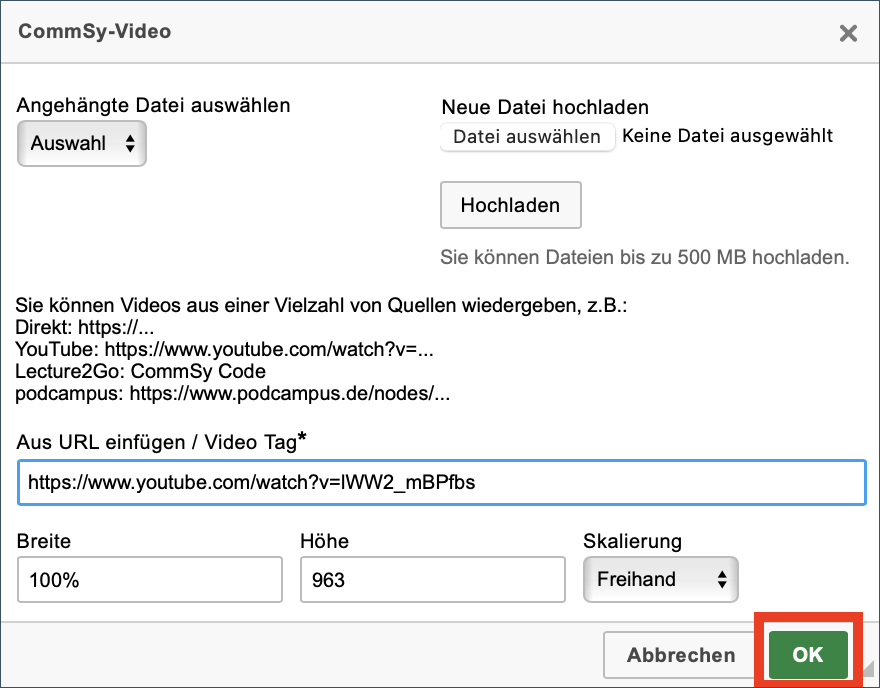Viewport: 880px width, 688px height.
Task: Click the Breite label above the width field
Action: click(44, 542)
